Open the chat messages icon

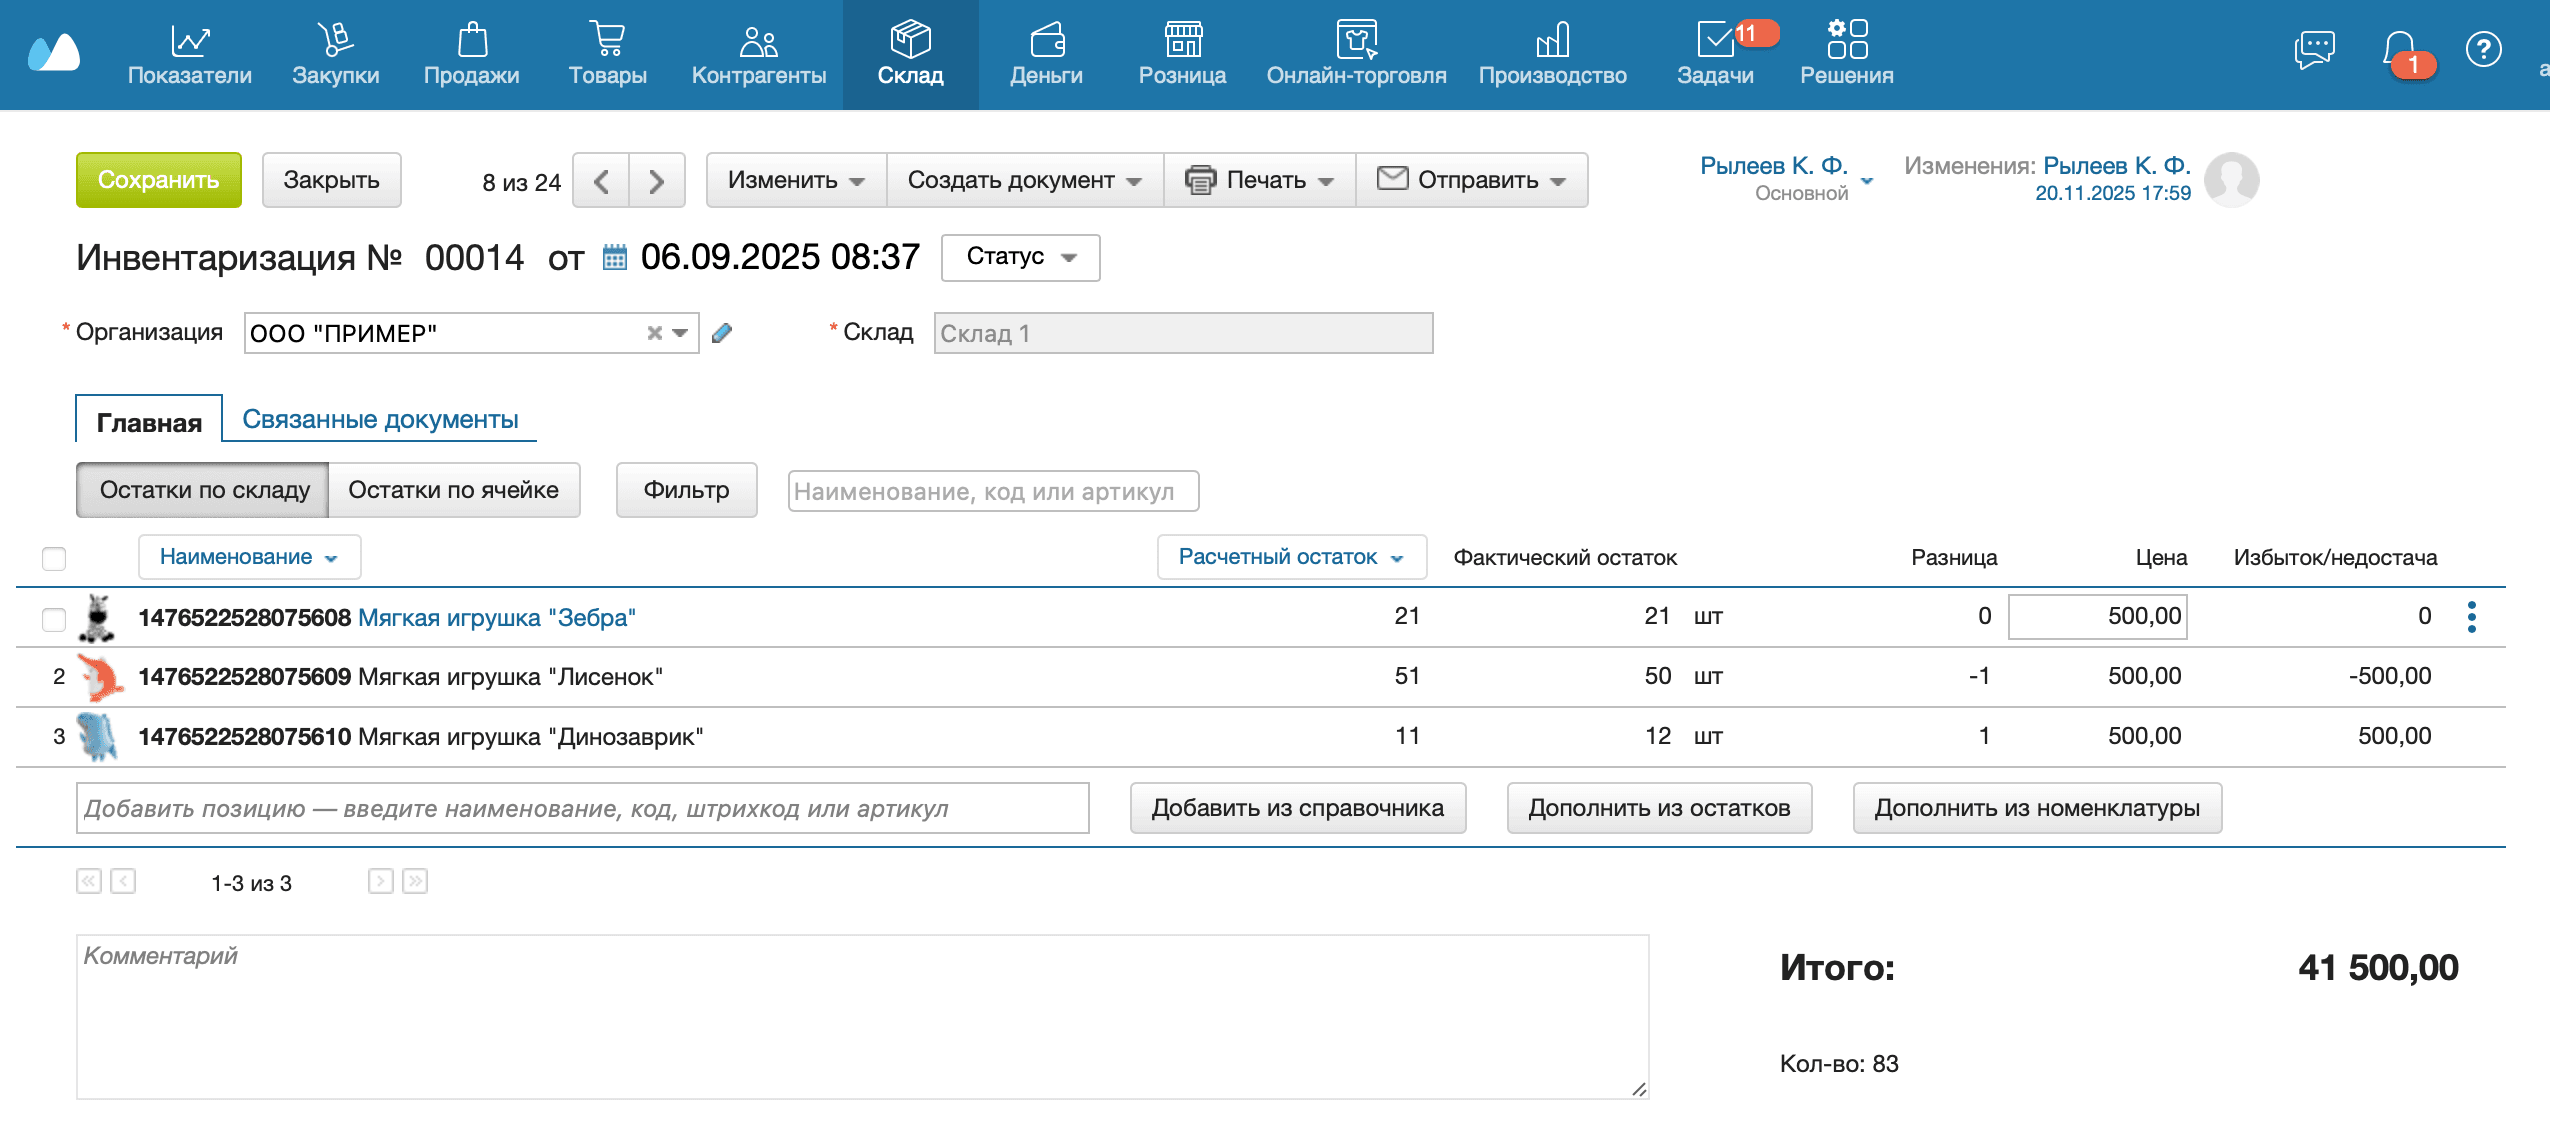(x=2314, y=48)
